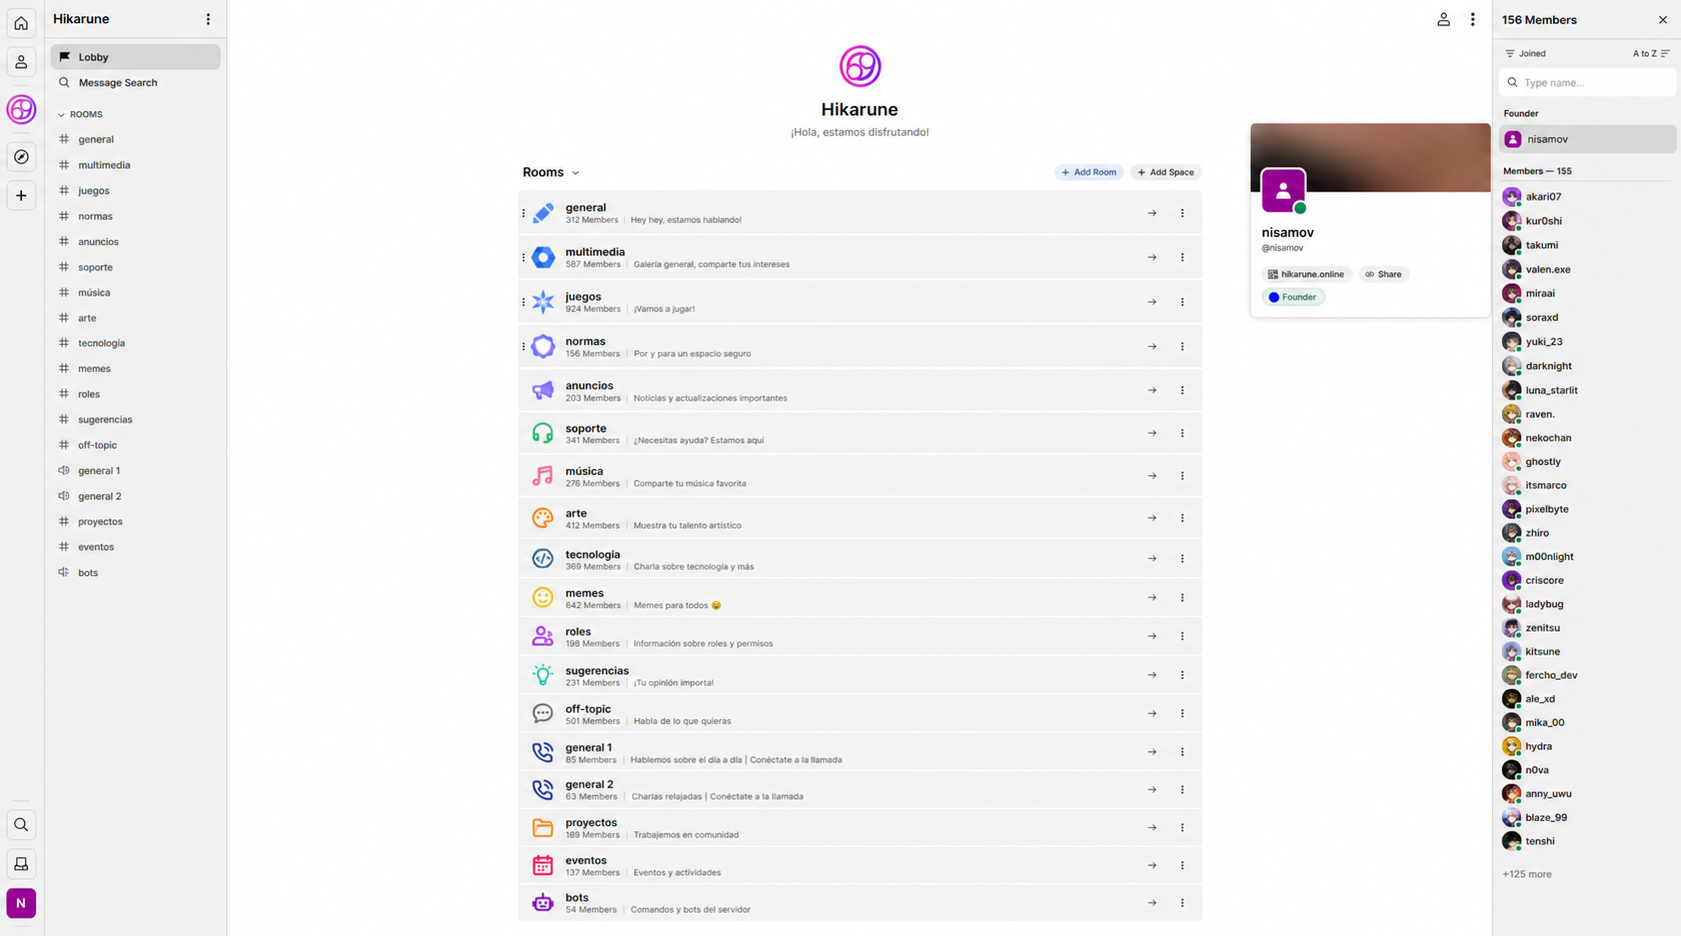Screen dimensions: 1681x936
Task: Click the plus icon to create a space
Action: (21, 196)
